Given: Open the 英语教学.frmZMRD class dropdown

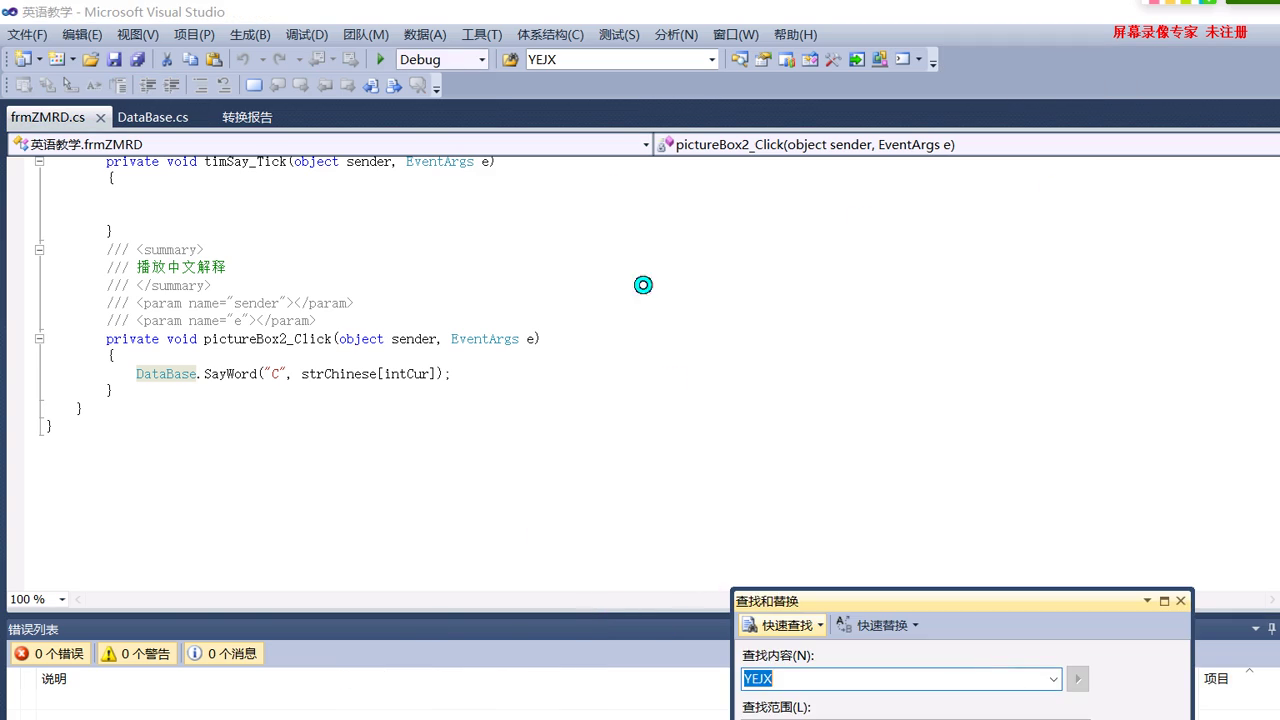Looking at the screenshot, I should click(x=645, y=144).
